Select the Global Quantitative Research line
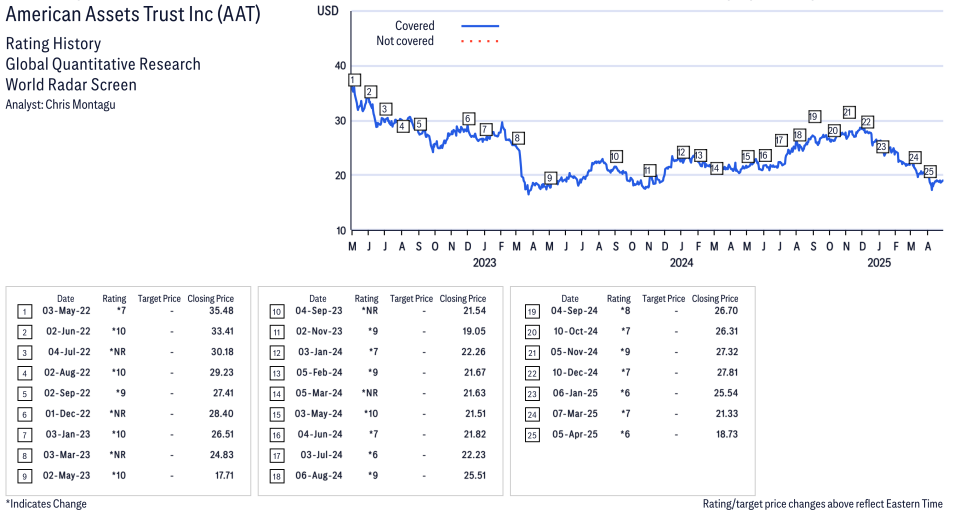 [x=103, y=64]
